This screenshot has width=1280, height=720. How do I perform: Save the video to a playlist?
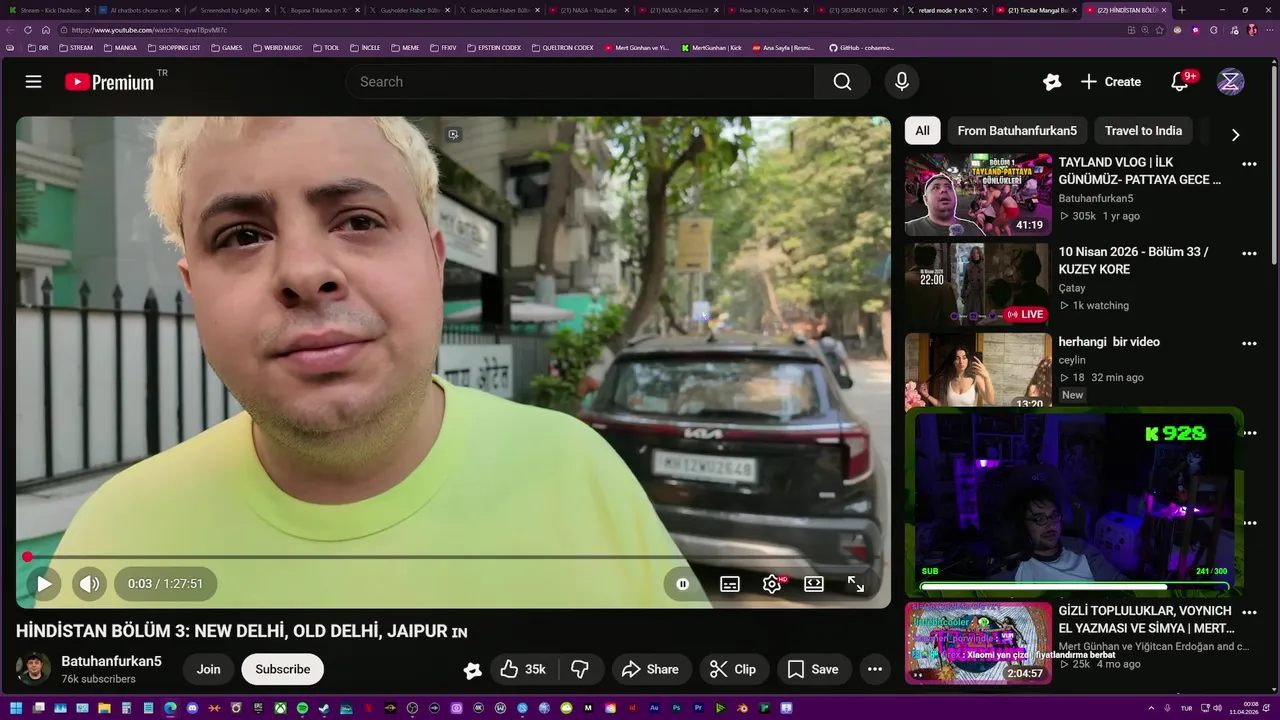tap(813, 669)
